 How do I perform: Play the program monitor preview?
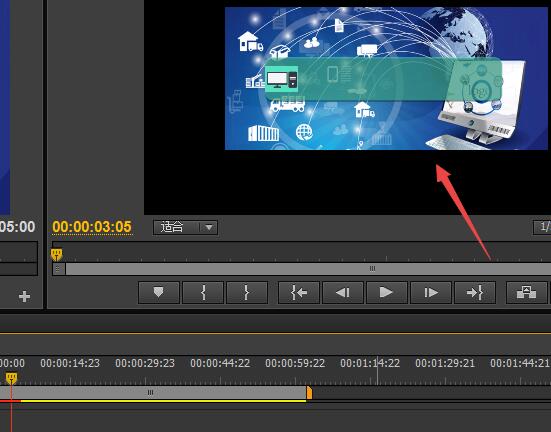[387, 292]
